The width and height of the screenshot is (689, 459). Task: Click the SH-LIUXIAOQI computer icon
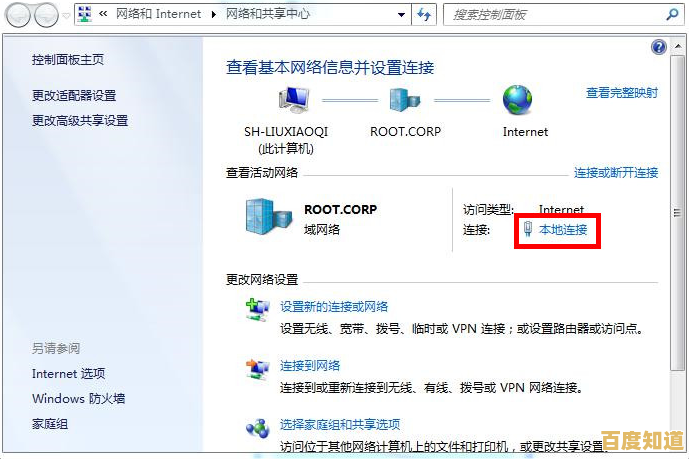click(x=294, y=99)
